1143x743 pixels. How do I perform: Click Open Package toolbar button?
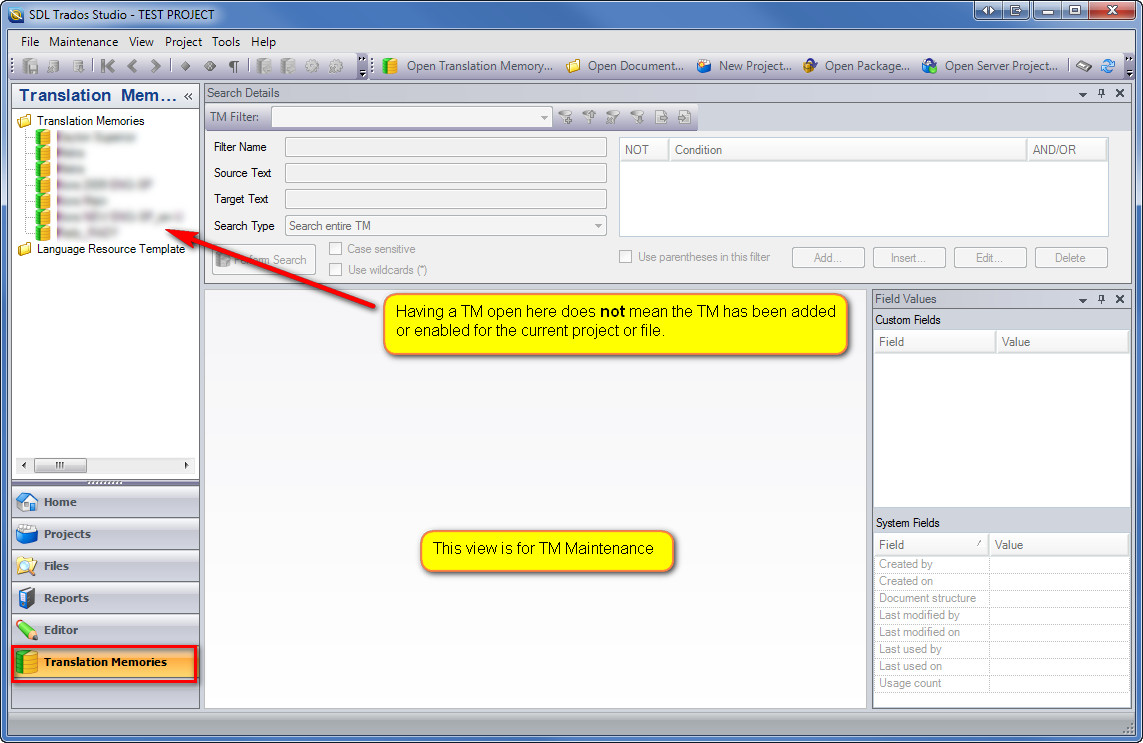click(x=857, y=66)
